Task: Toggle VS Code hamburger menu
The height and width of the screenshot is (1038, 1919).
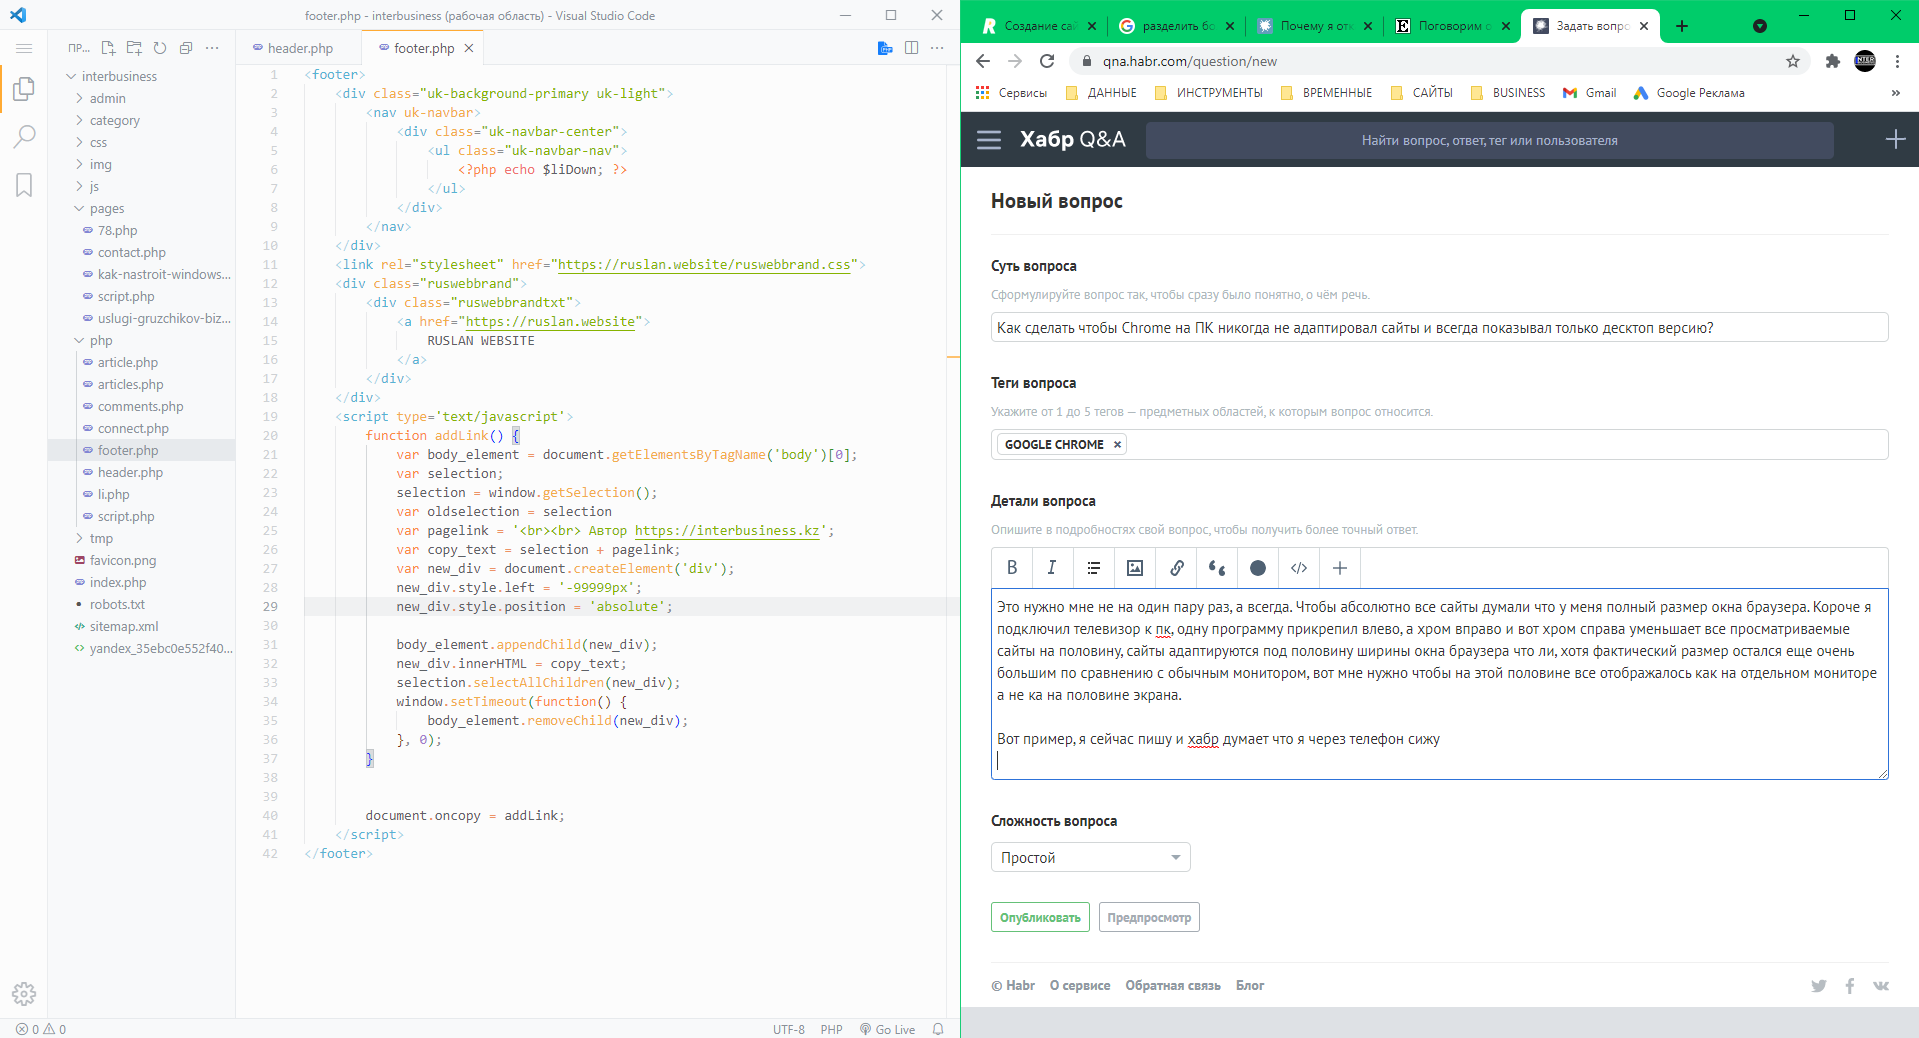Action: tap(24, 48)
